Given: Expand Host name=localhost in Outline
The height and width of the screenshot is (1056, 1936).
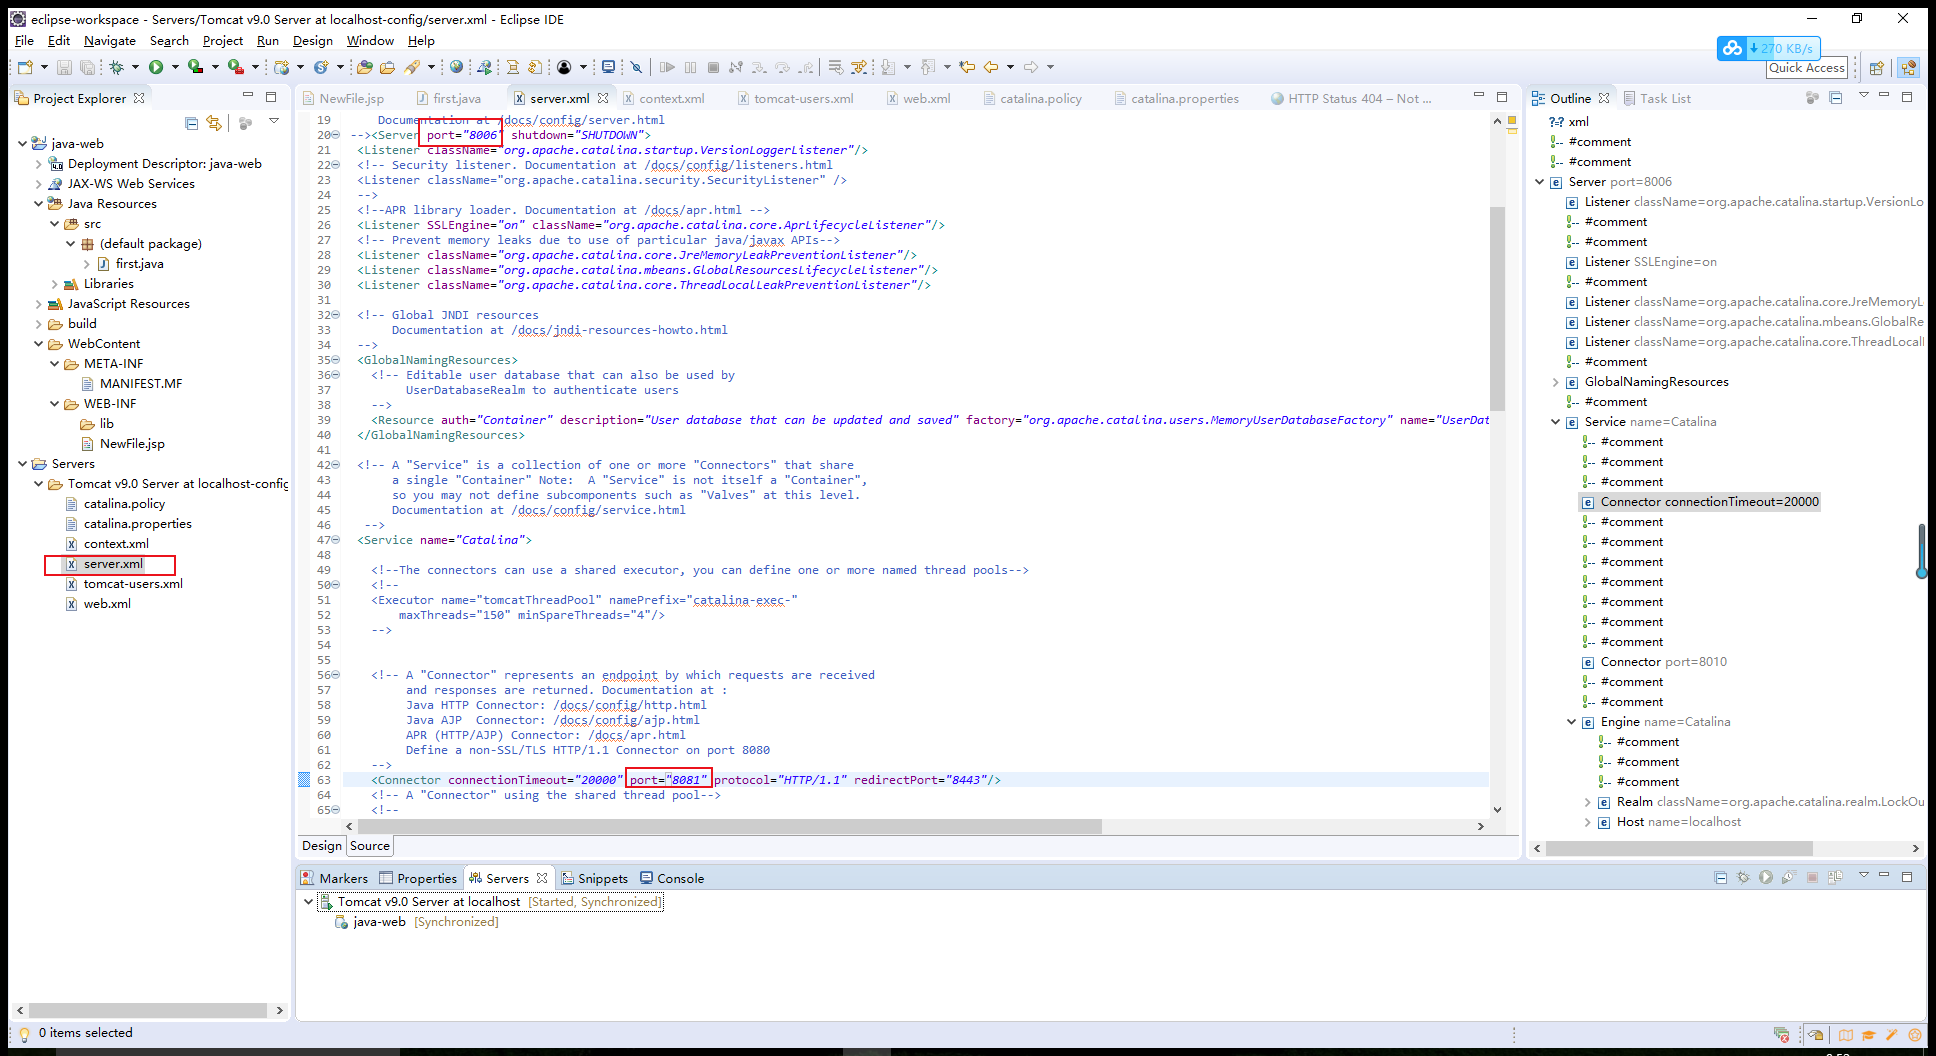Looking at the screenshot, I should pyautogui.click(x=1588, y=822).
